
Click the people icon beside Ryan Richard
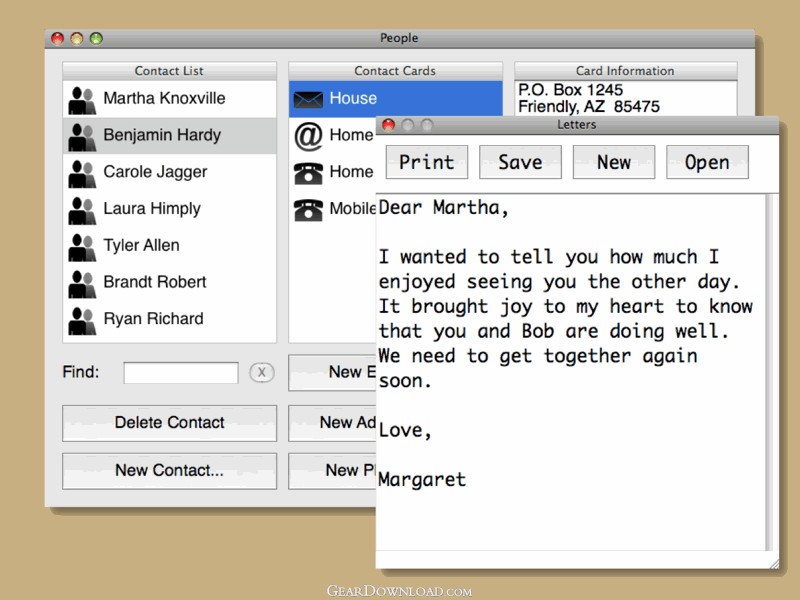coord(82,320)
